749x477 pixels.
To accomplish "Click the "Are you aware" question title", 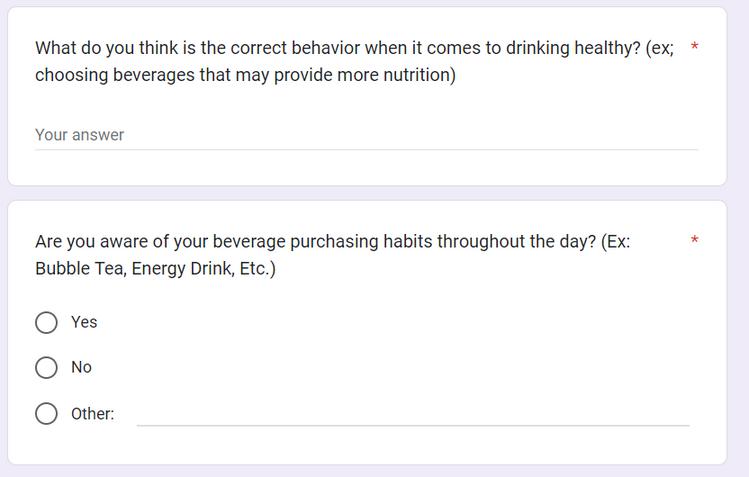I will pos(332,255).
